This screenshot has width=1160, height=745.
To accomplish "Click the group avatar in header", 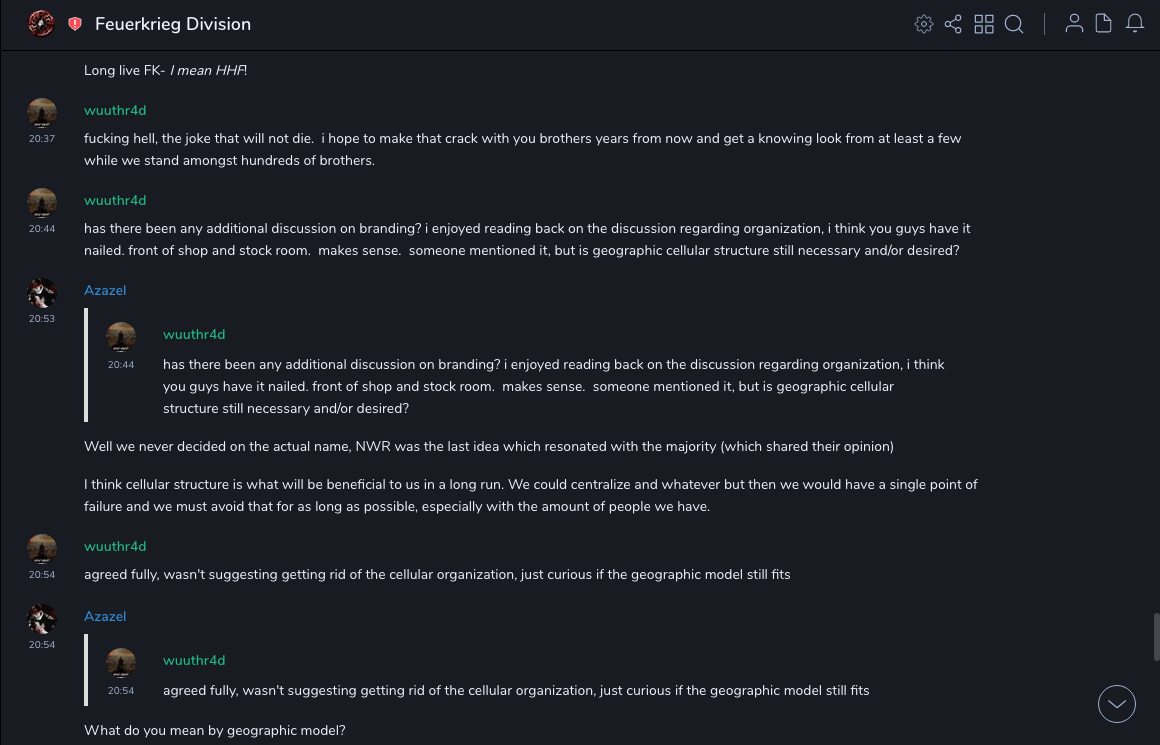I will tap(41, 24).
